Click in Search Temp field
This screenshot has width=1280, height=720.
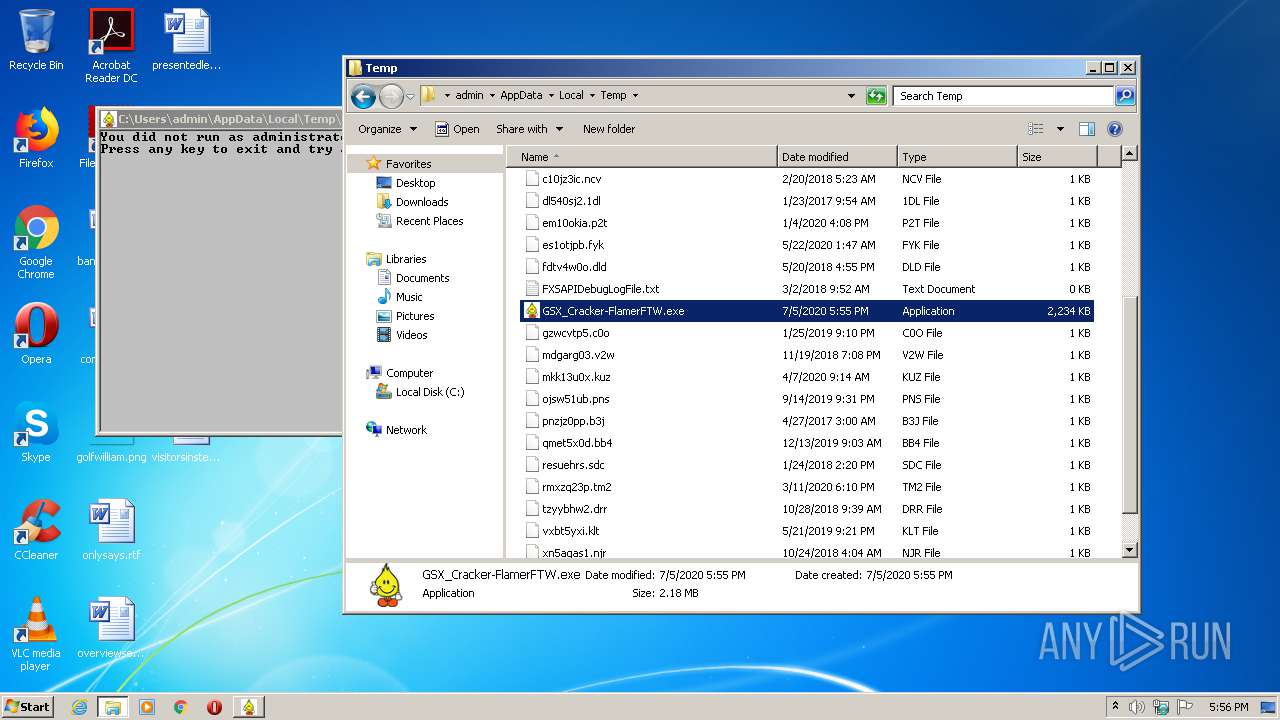[1003, 96]
